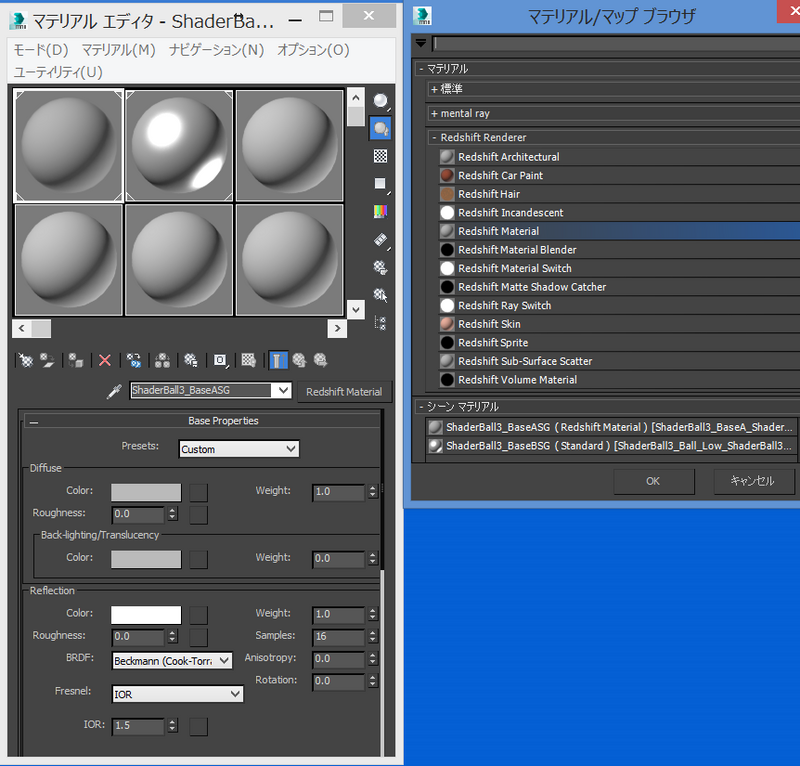Click the white Reflection Color swatch

pyautogui.click(x=146, y=615)
